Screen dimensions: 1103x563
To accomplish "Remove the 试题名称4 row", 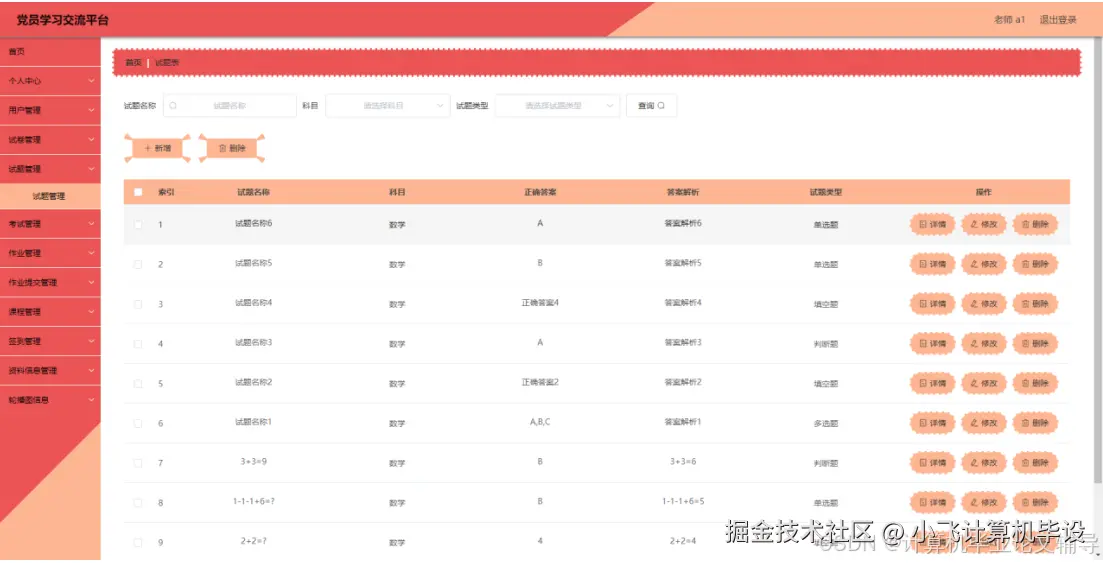I will [x=1035, y=304].
